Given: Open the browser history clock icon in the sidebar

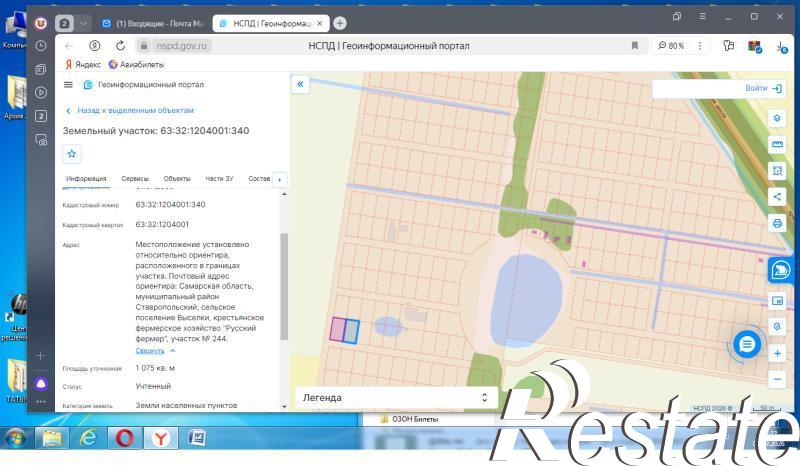Looking at the screenshot, I should [x=41, y=45].
